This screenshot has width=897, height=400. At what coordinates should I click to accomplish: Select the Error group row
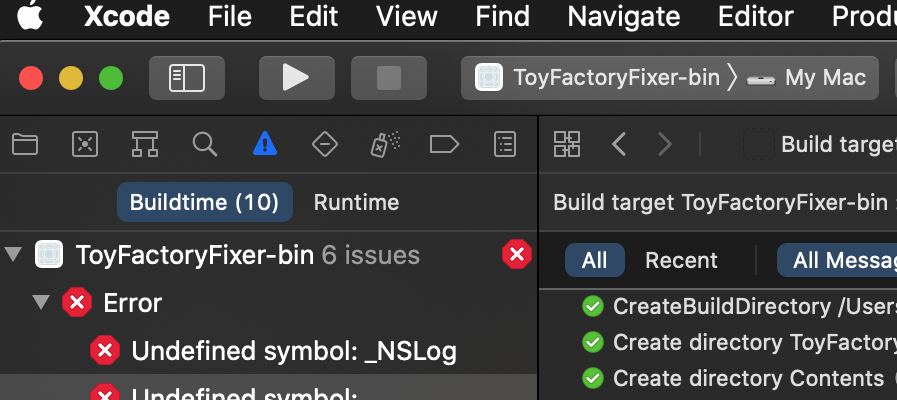[x=268, y=302]
